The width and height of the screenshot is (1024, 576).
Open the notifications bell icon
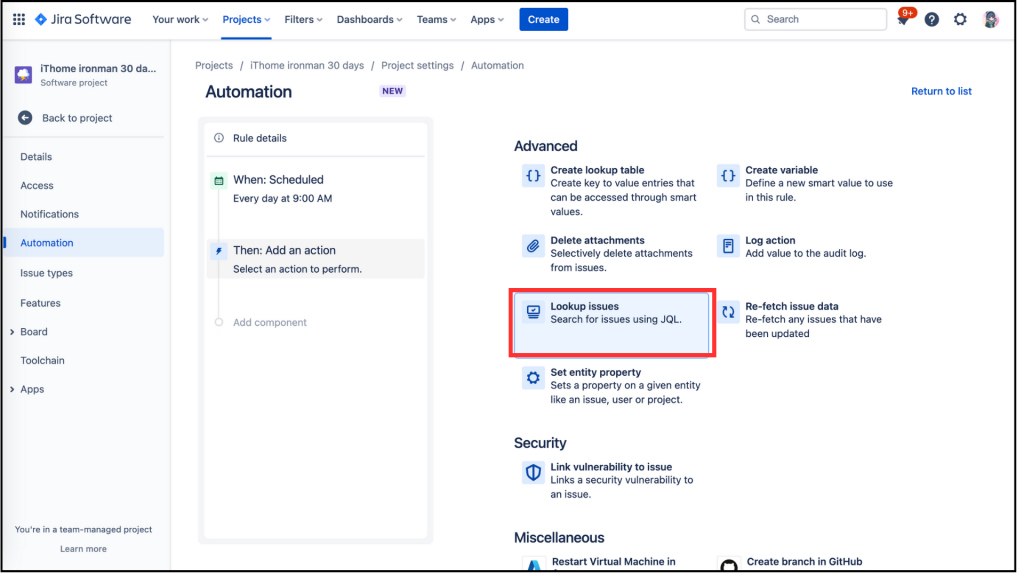tap(904, 20)
